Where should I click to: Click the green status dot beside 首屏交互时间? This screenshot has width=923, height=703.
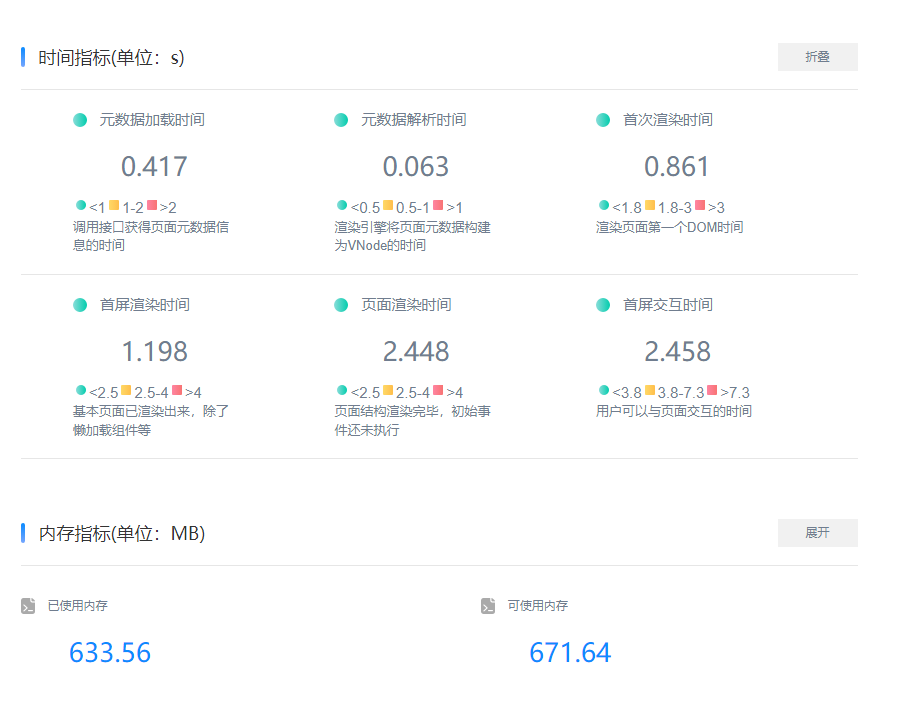tap(603, 305)
